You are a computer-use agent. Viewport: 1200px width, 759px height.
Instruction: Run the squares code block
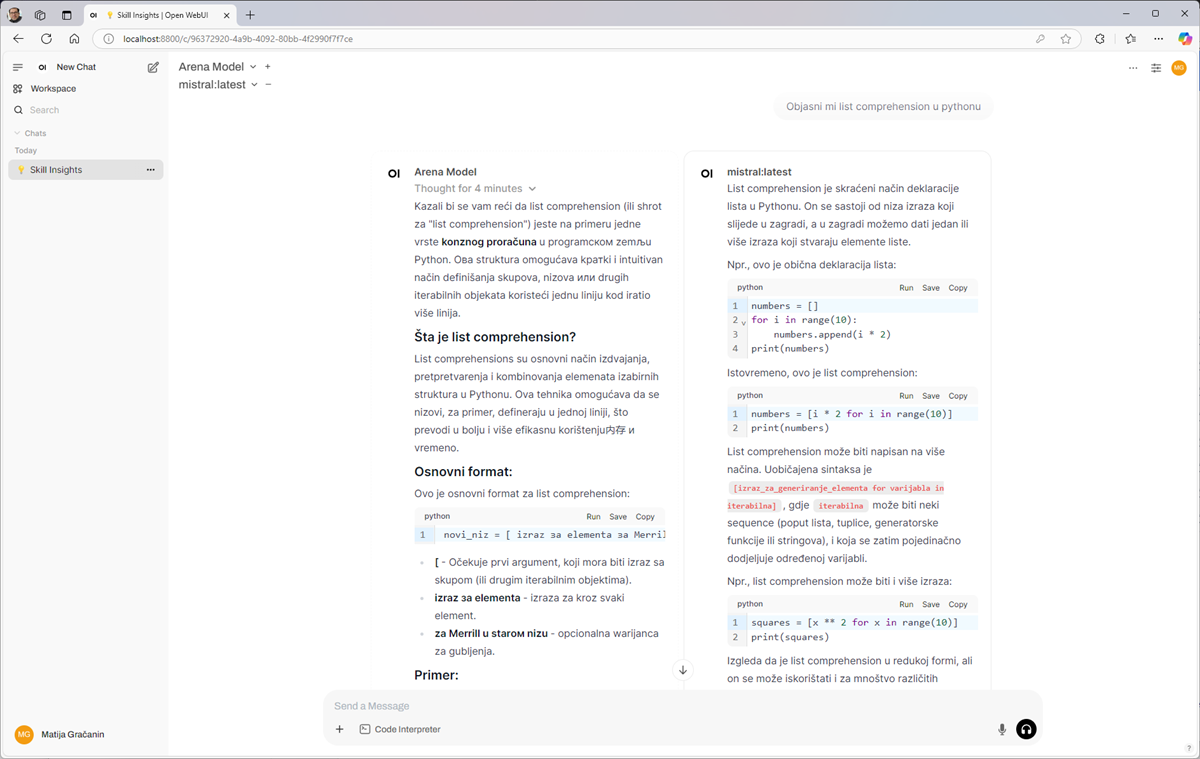click(906, 605)
